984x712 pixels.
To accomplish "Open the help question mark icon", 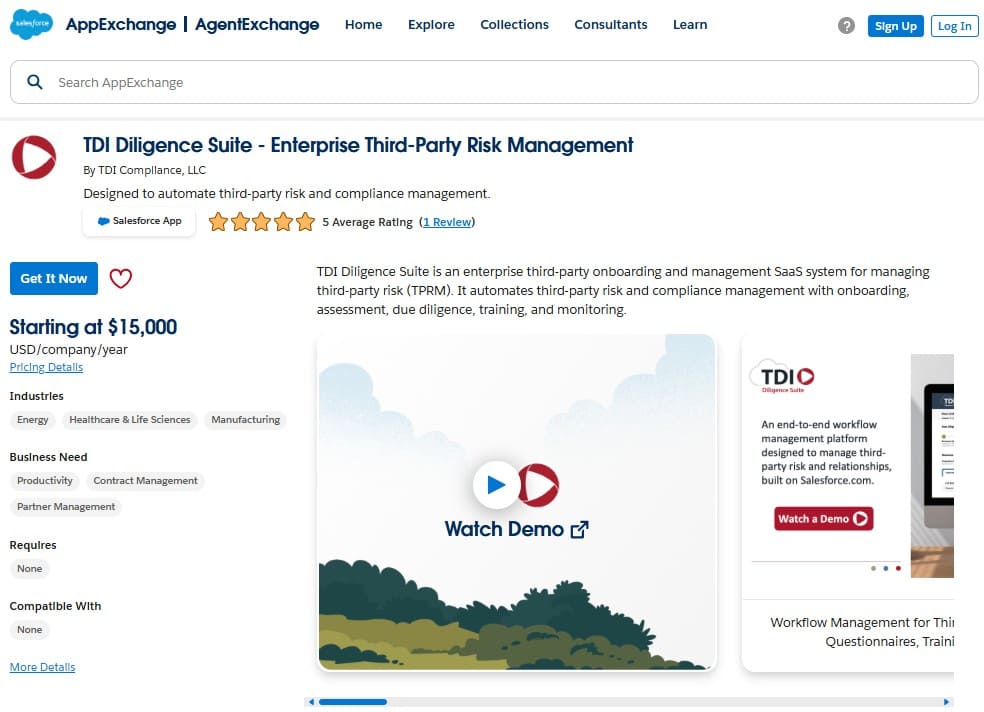I will [x=846, y=26].
